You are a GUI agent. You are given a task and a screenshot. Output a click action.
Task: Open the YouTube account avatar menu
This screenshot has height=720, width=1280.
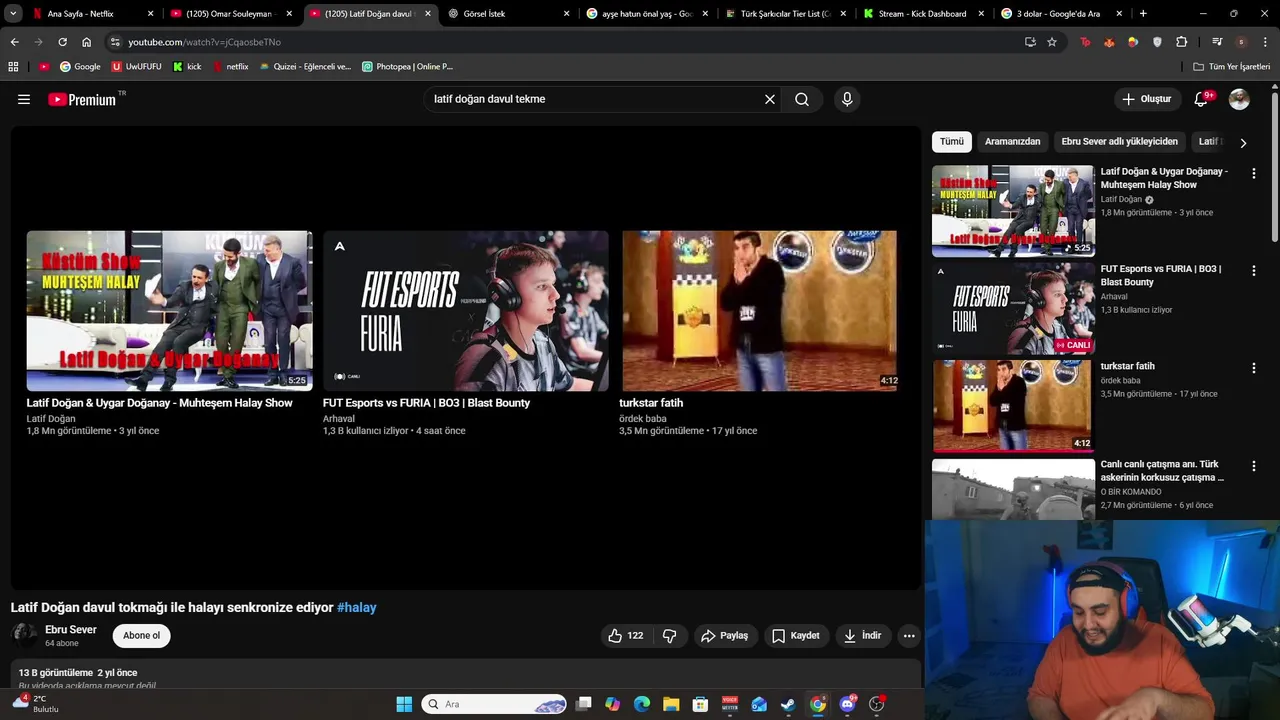[1239, 99]
